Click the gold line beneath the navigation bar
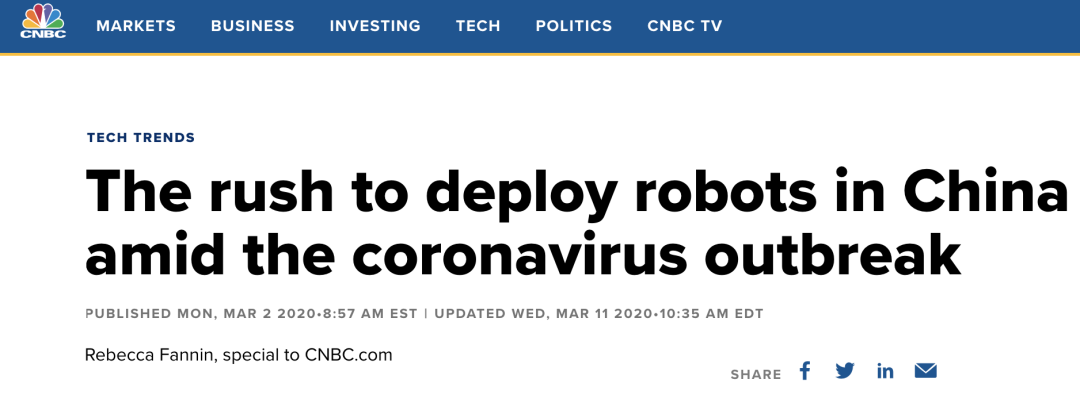 [x=540, y=54]
